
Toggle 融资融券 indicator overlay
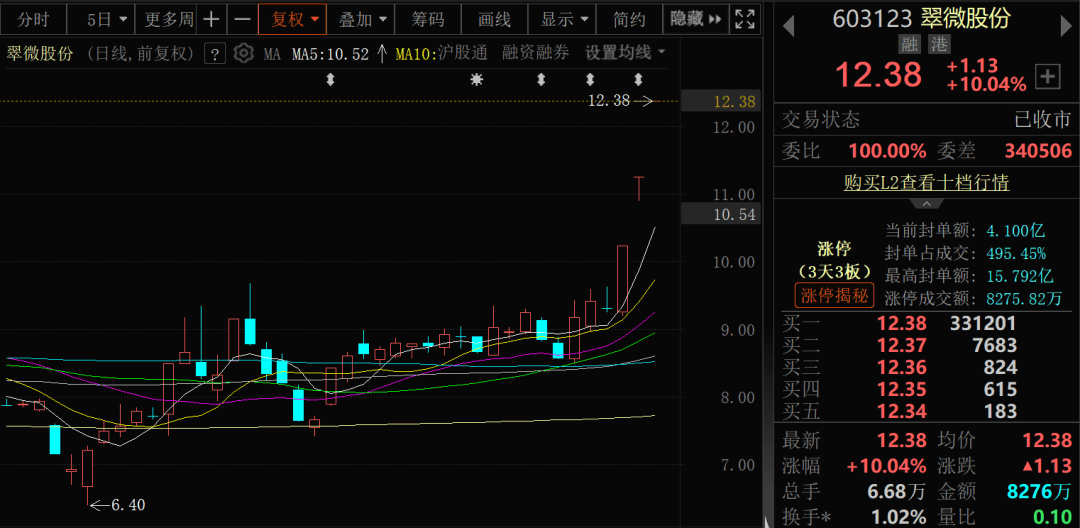535,52
